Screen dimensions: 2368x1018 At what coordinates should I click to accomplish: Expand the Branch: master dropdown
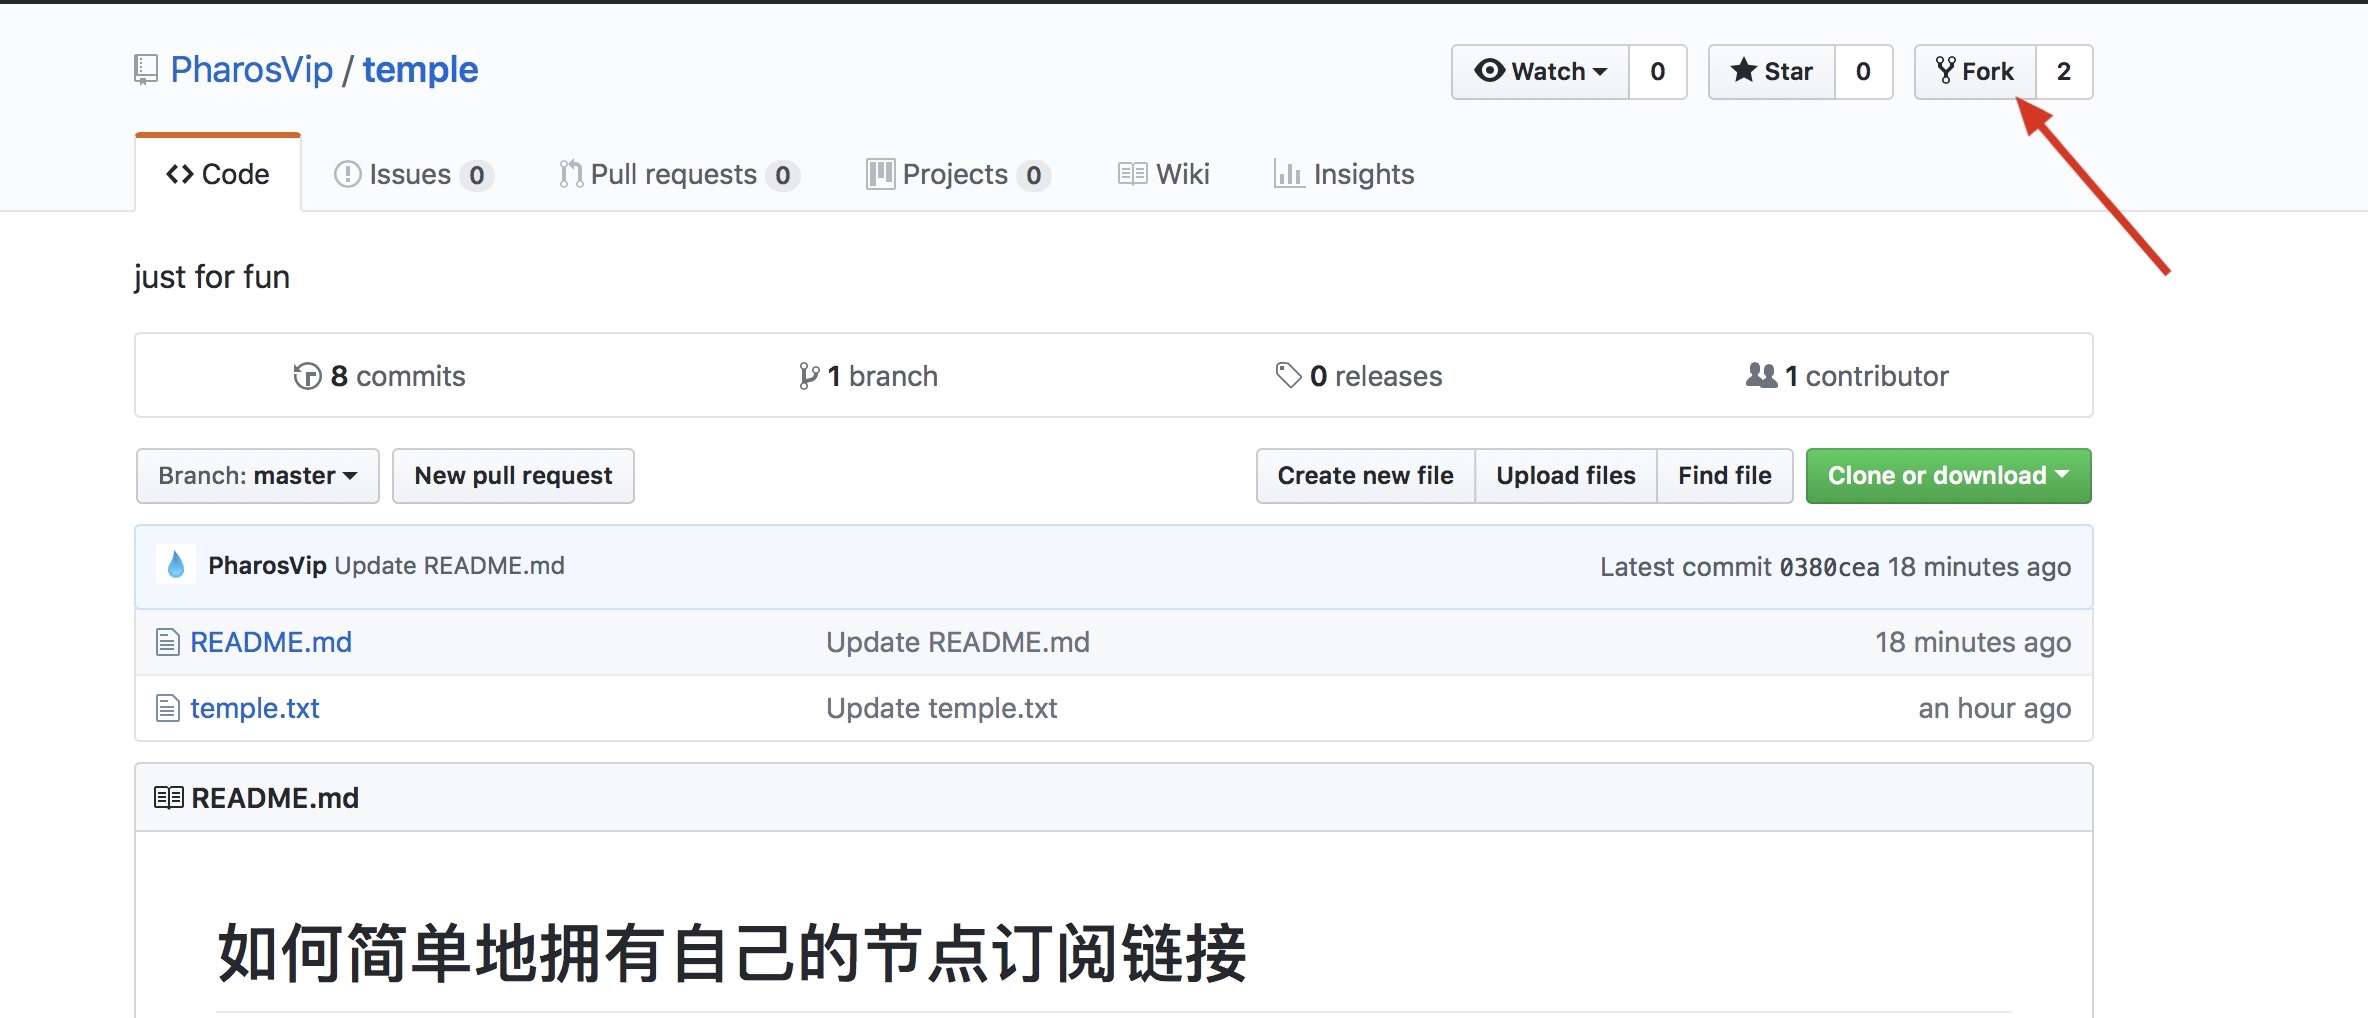tap(258, 476)
